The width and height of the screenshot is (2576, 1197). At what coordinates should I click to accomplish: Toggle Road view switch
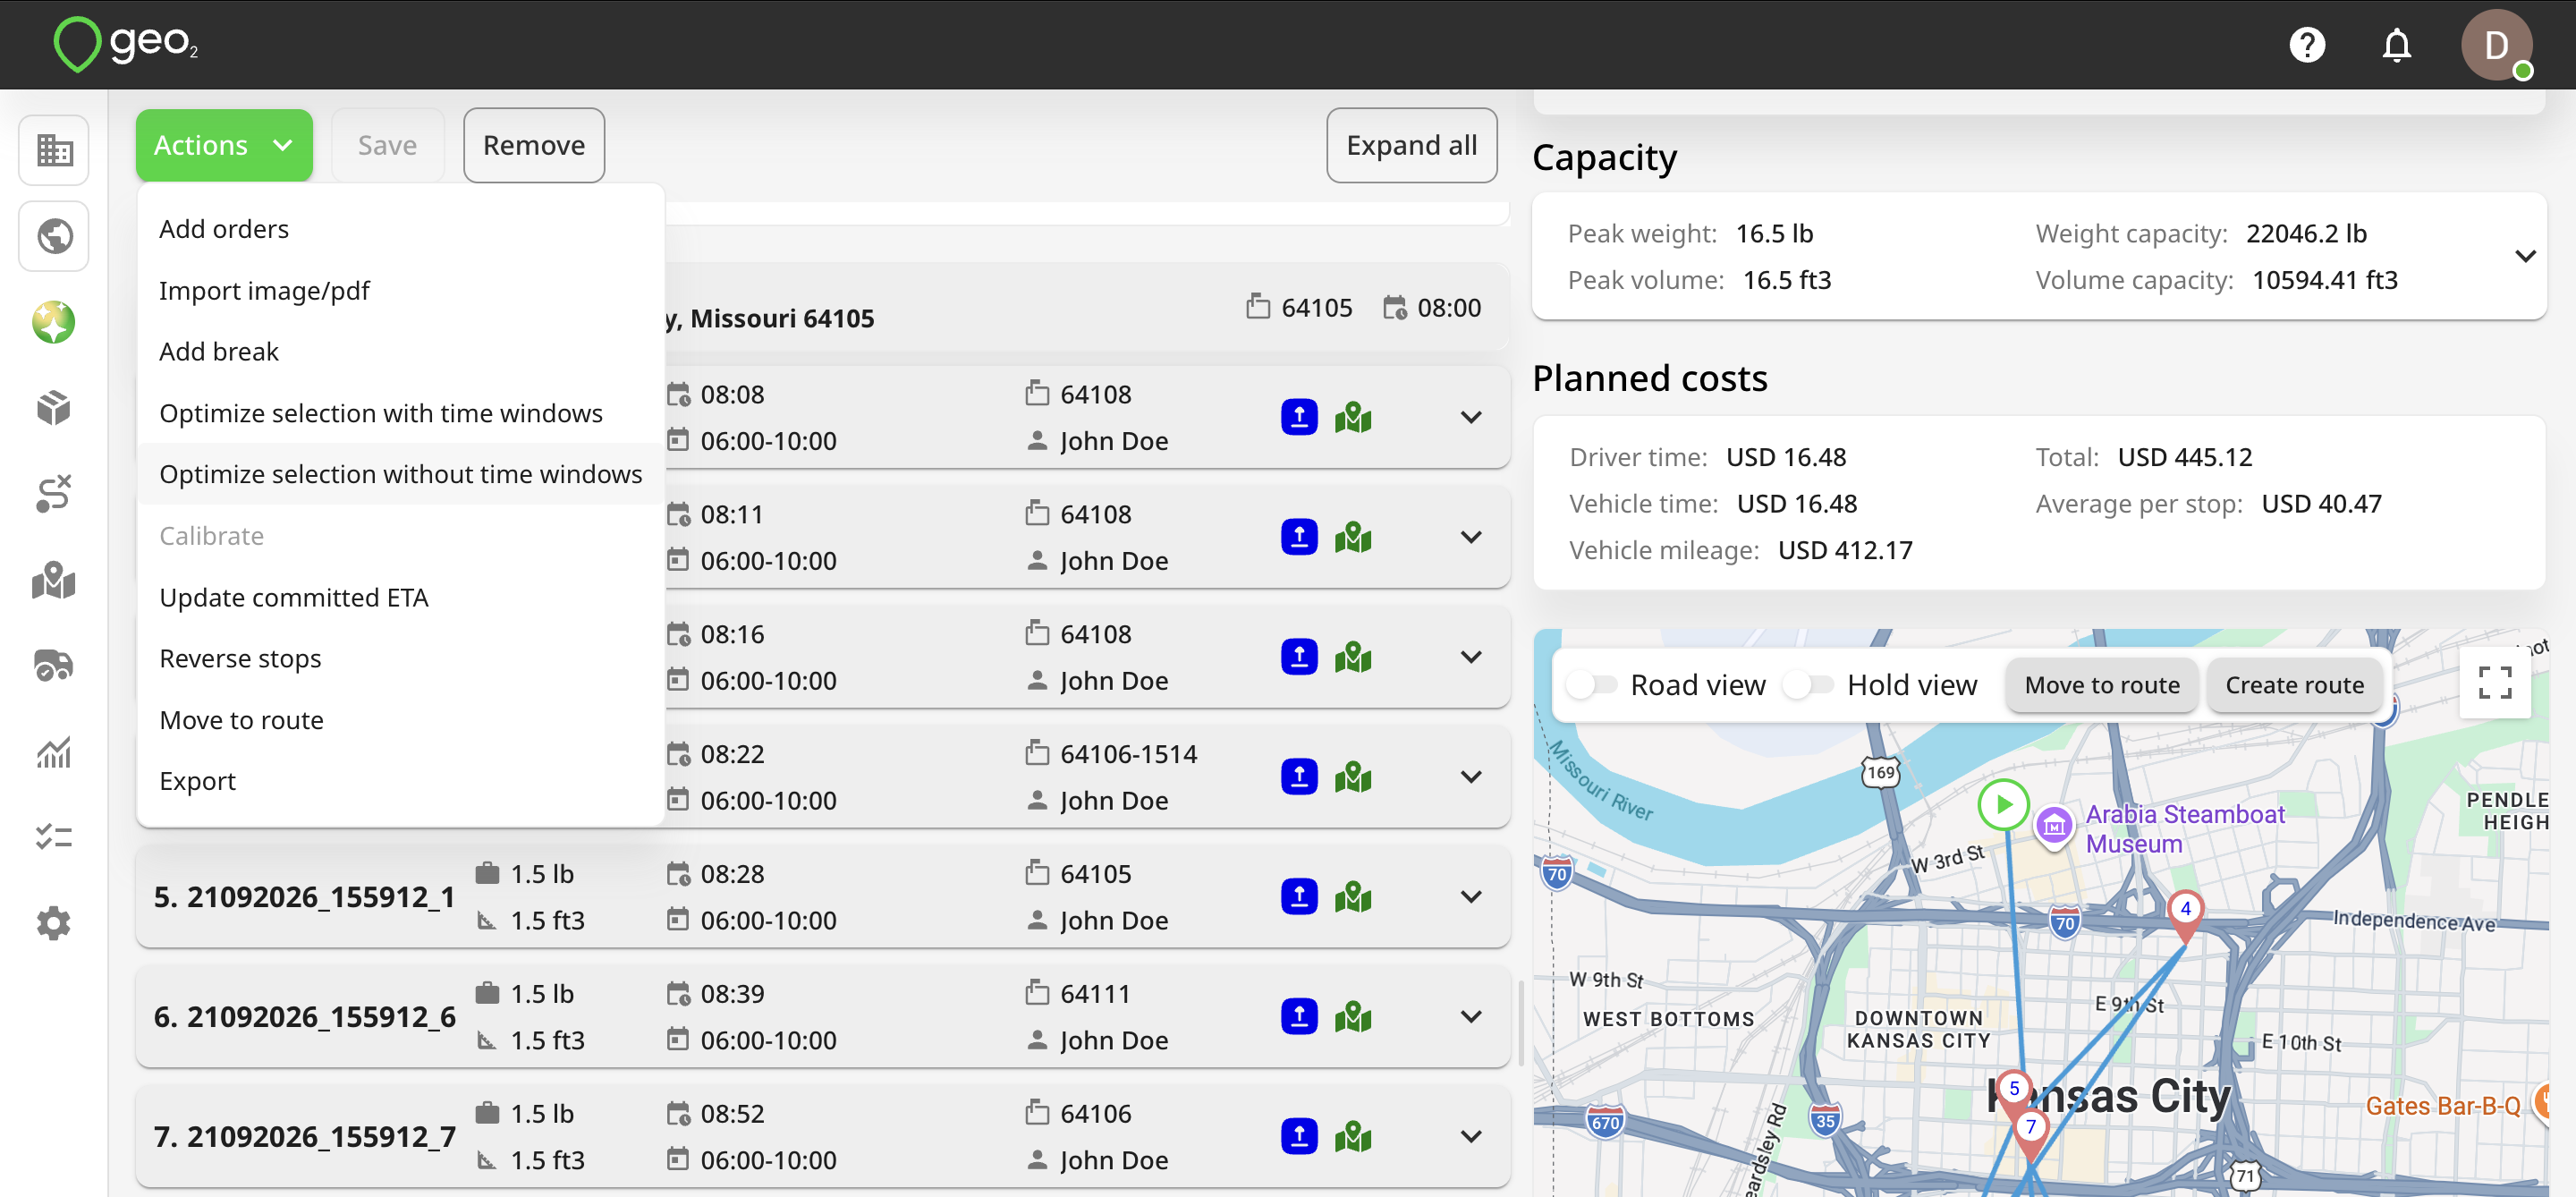pos(1592,685)
